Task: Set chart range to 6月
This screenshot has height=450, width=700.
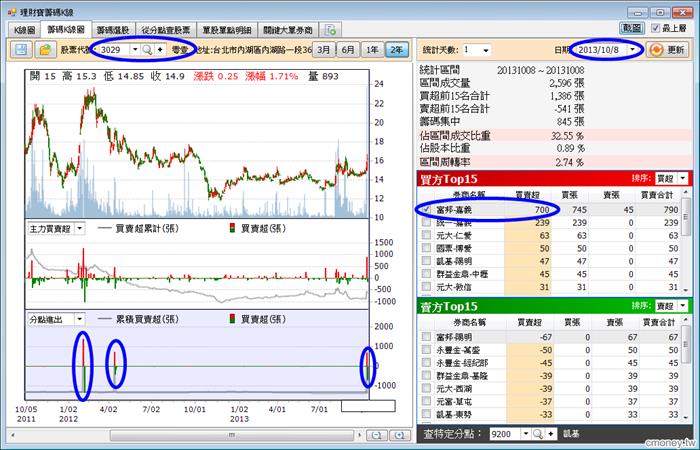Action: [348, 50]
